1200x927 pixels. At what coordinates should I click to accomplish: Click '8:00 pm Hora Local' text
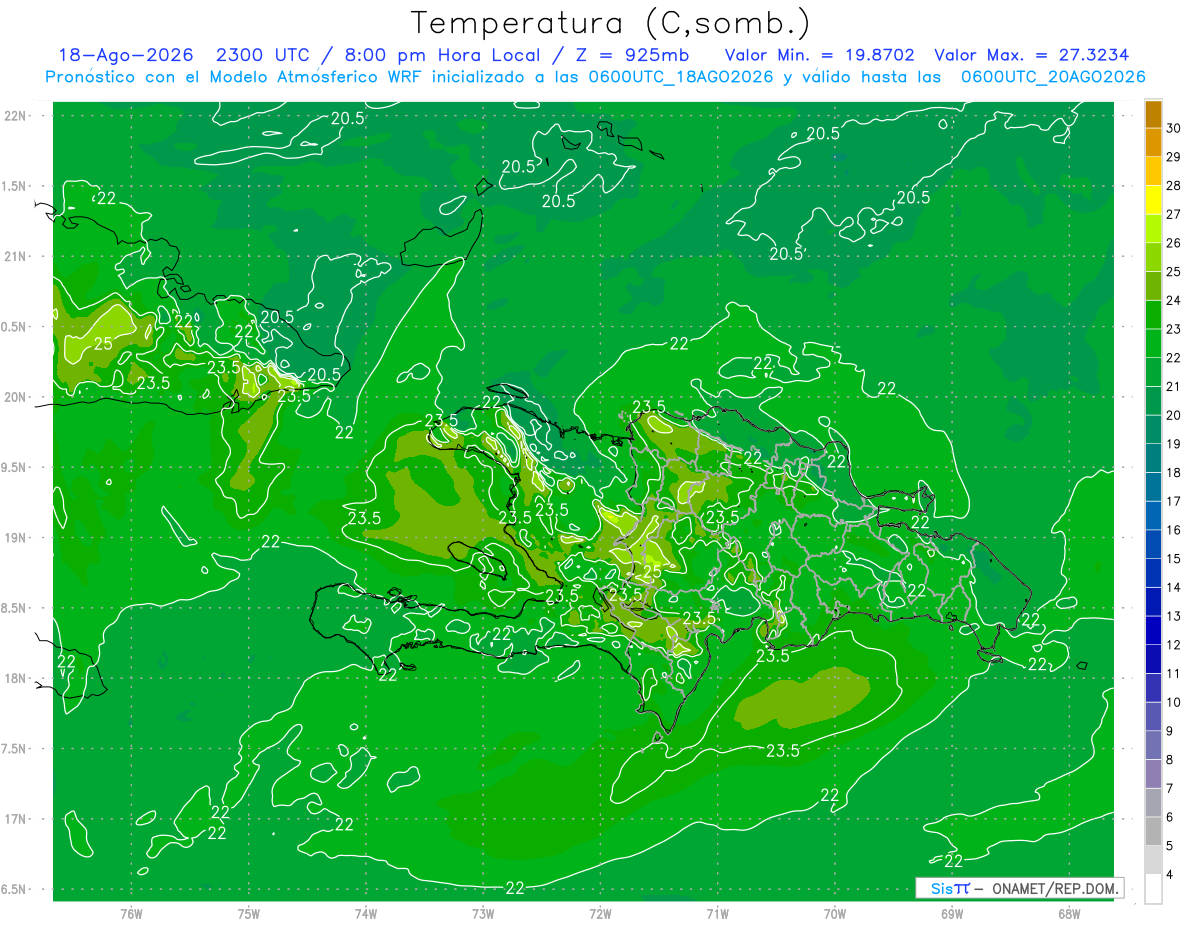[x=442, y=55]
